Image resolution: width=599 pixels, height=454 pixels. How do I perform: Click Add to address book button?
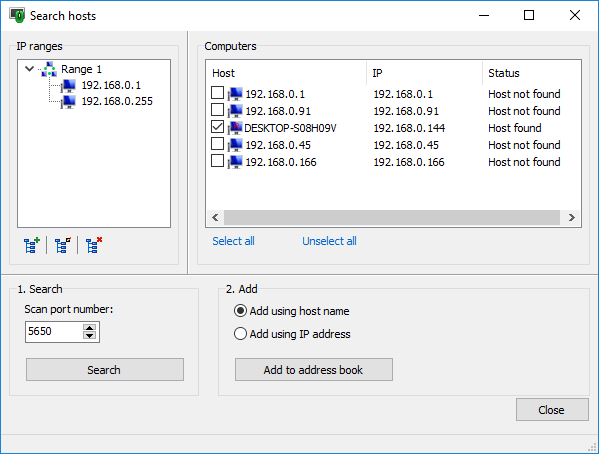click(x=314, y=370)
